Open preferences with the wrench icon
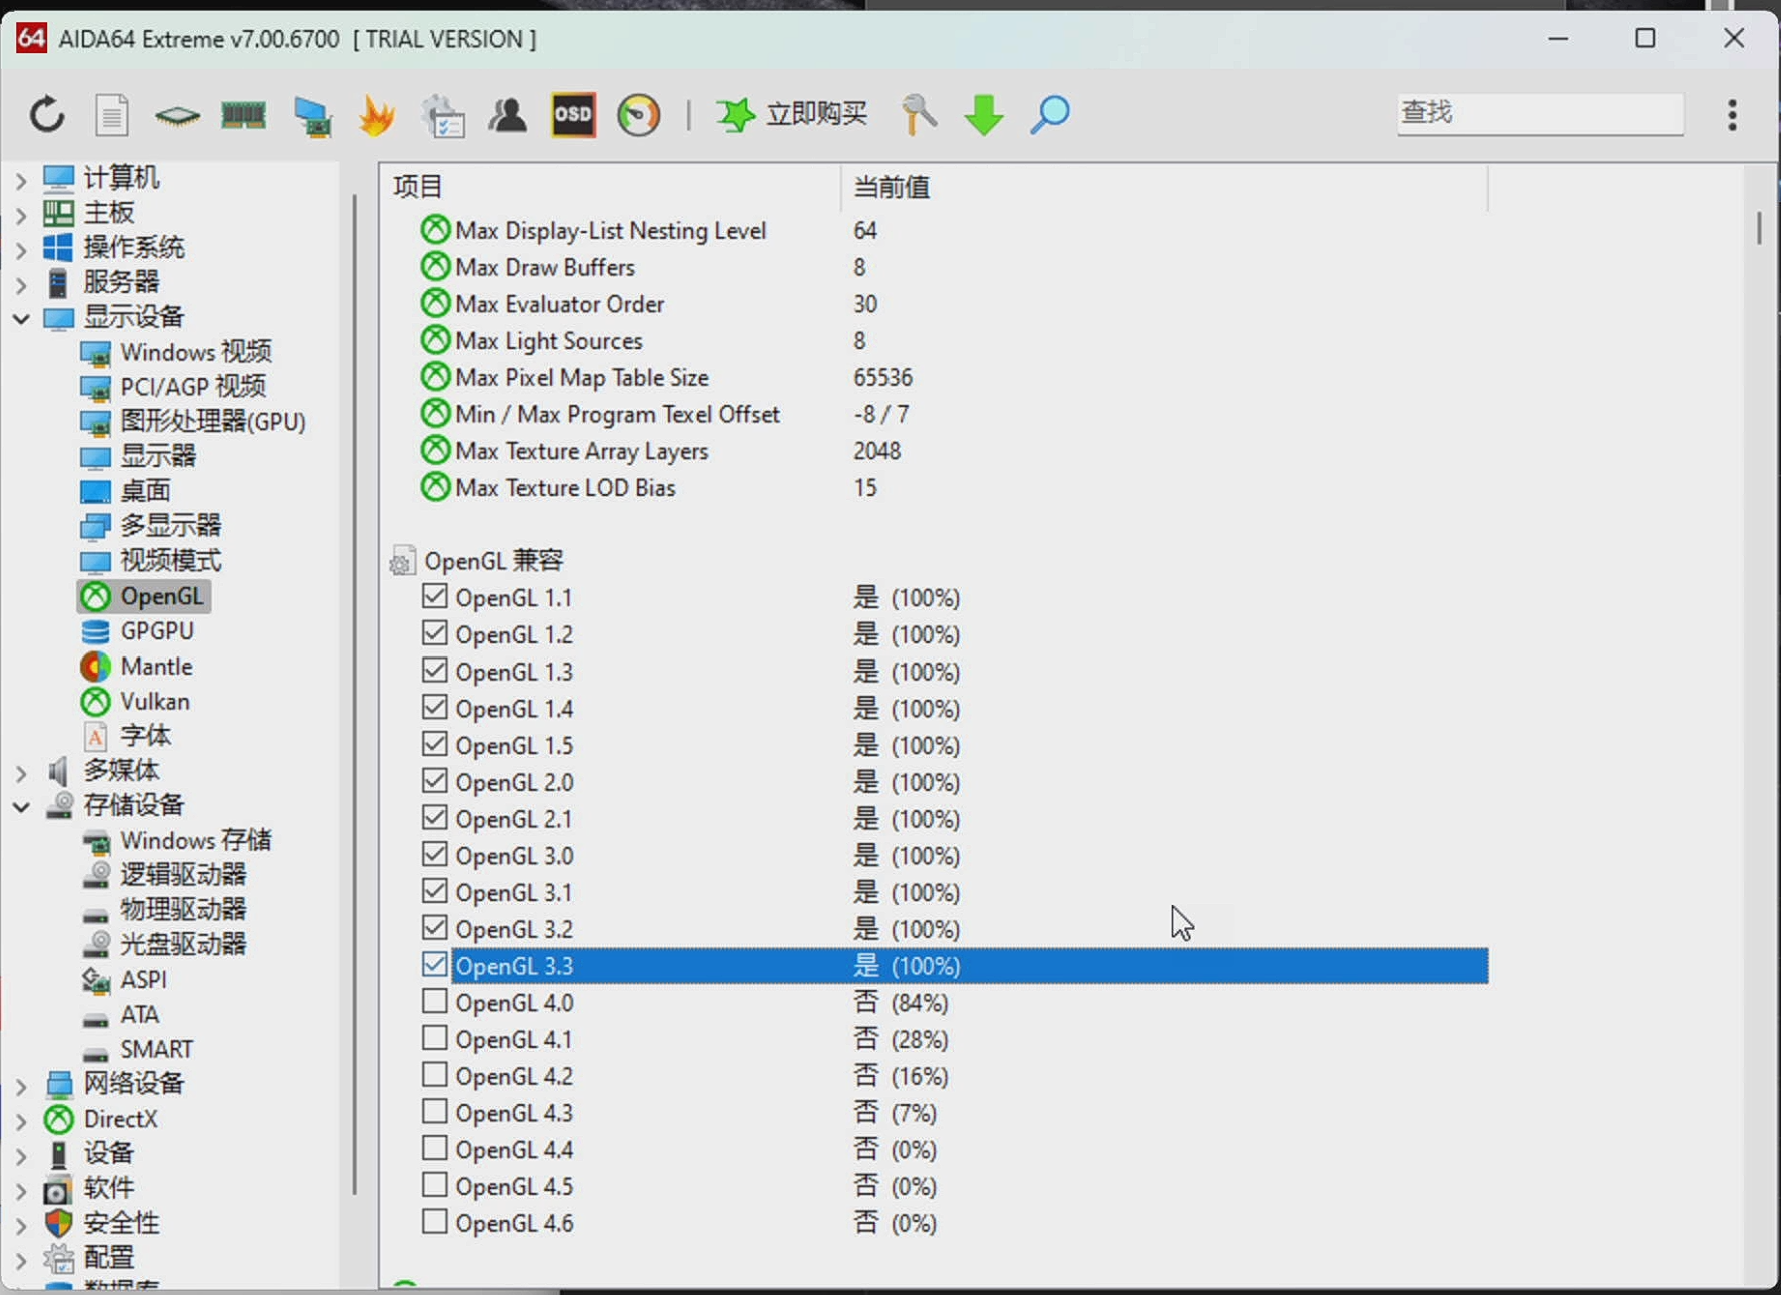This screenshot has height=1295, width=1781. coord(919,115)
